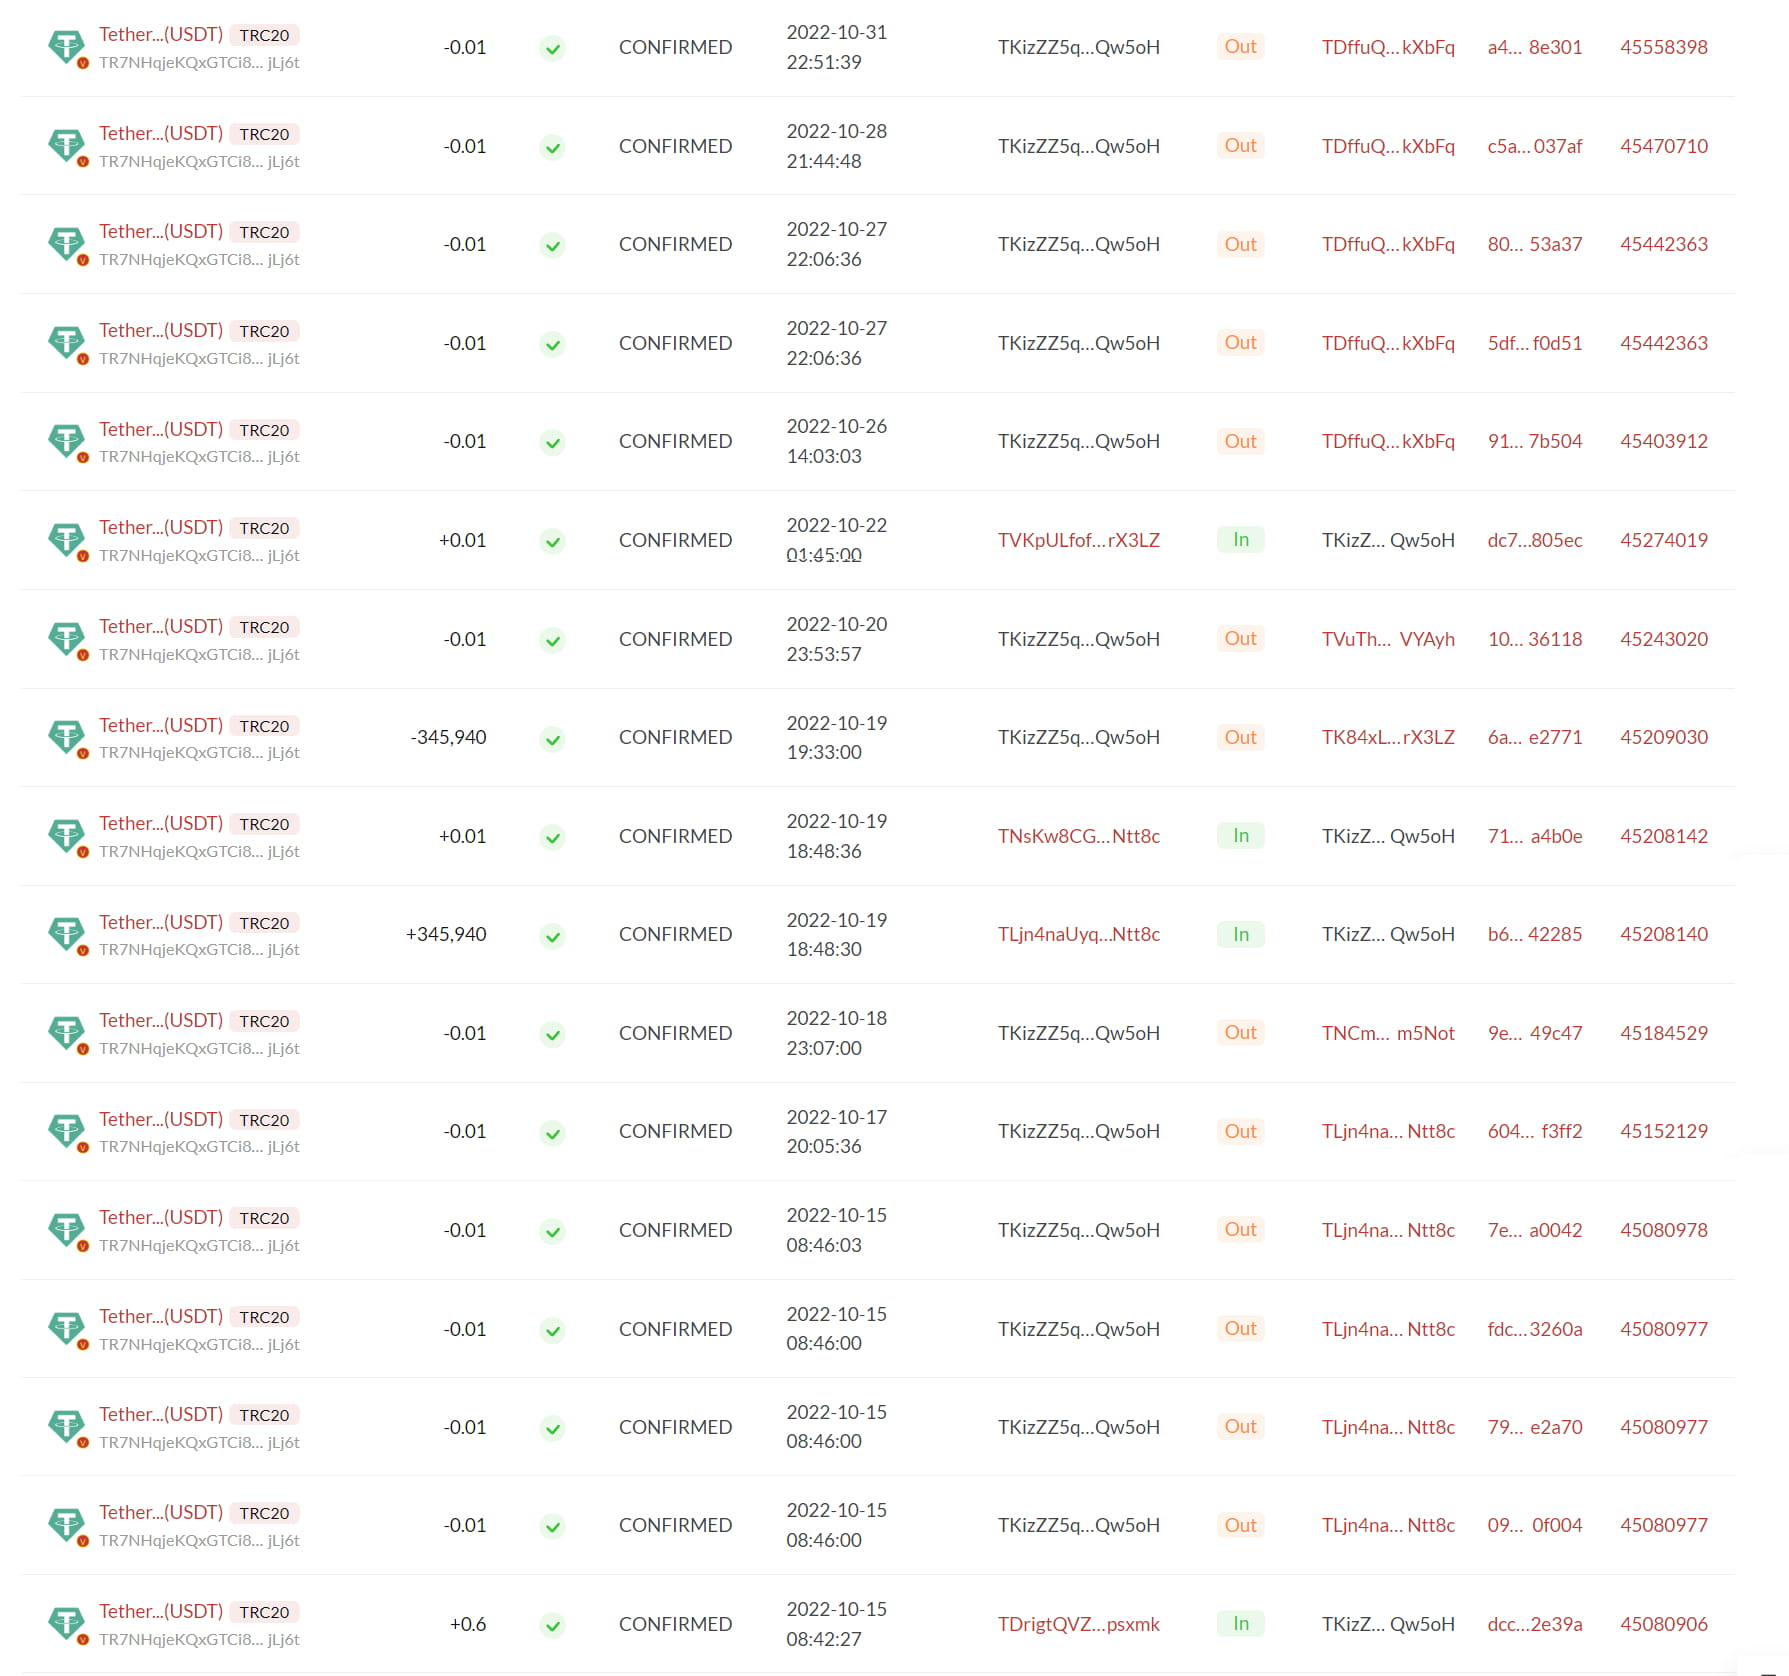The width and height of the screenshot is (1789, 1676).
Task: Open transaction hash dcc...2e39a
Action: coord(1534,1624)
